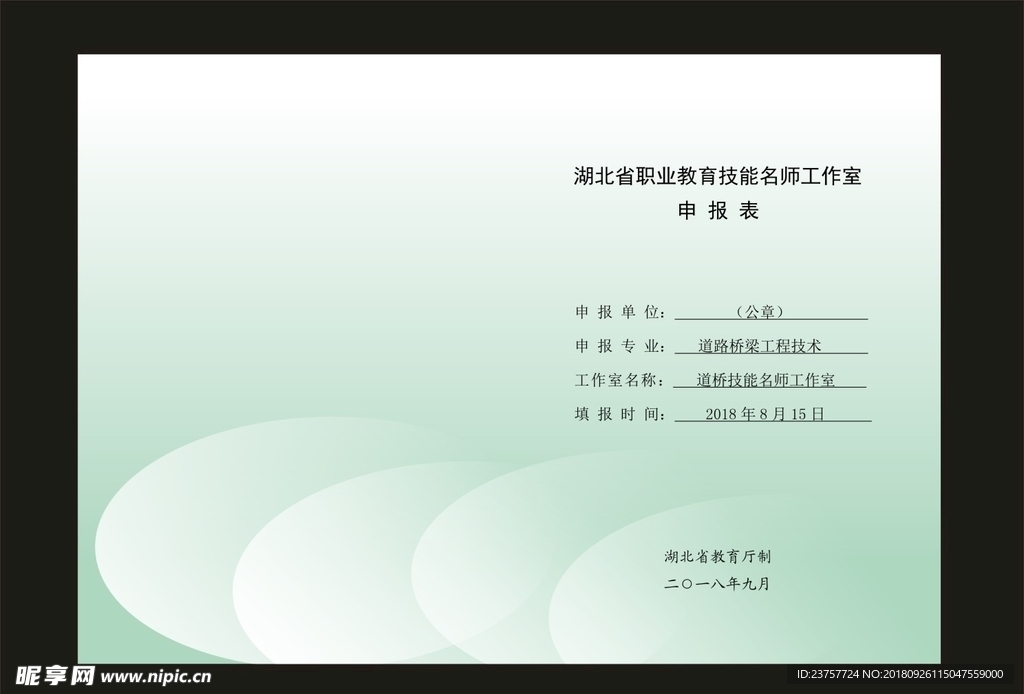The image size is (1024, 694).
Task: Select the title 湖北省职业教育技能名师工作室
Action: (717, 177)
